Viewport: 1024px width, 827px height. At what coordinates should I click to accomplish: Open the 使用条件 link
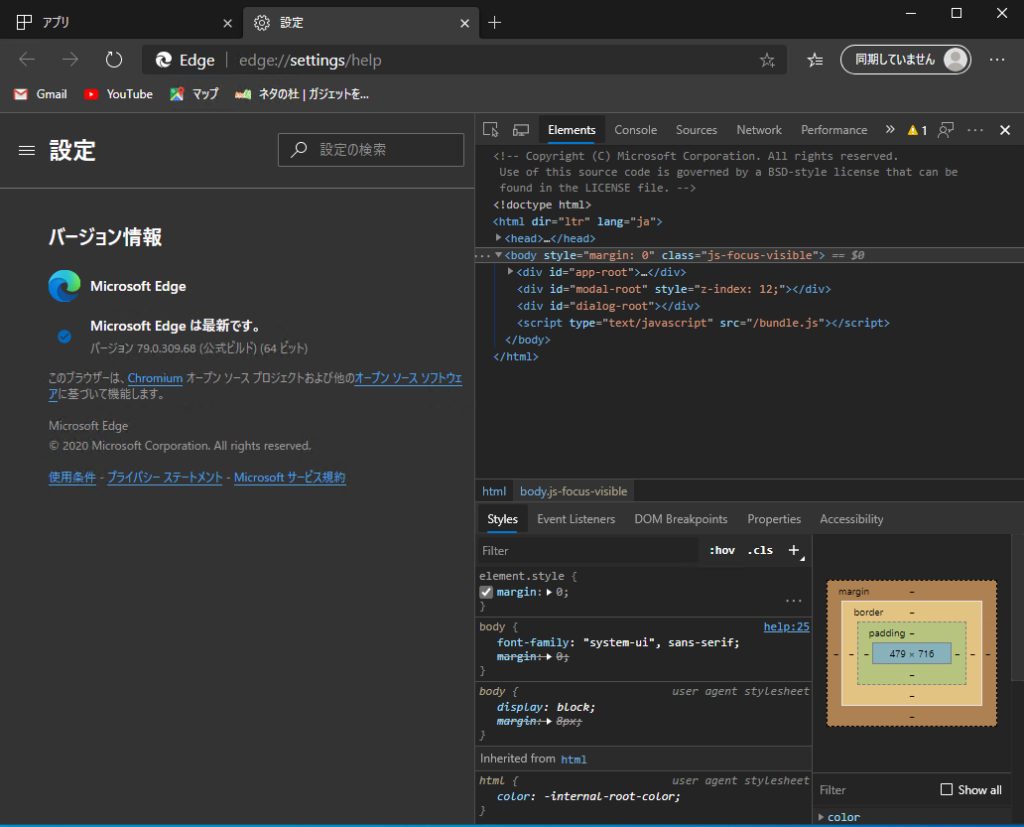point(72,477)
